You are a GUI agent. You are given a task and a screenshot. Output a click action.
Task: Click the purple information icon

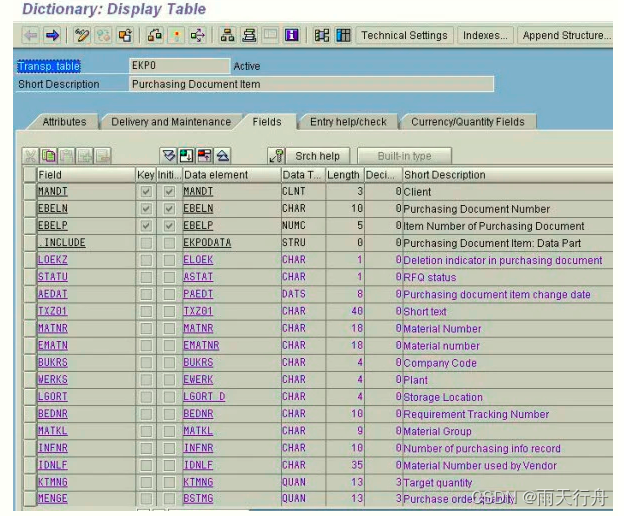pyautogui.click(x=292, y=35)
